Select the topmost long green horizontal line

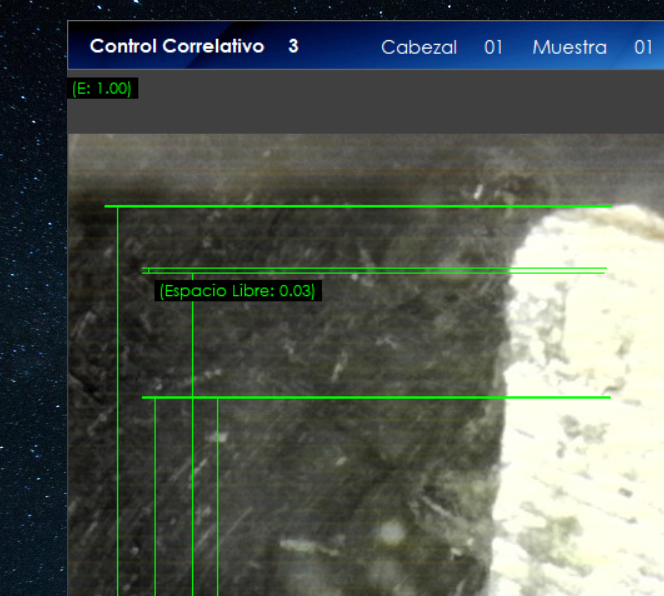pos(360,206)
